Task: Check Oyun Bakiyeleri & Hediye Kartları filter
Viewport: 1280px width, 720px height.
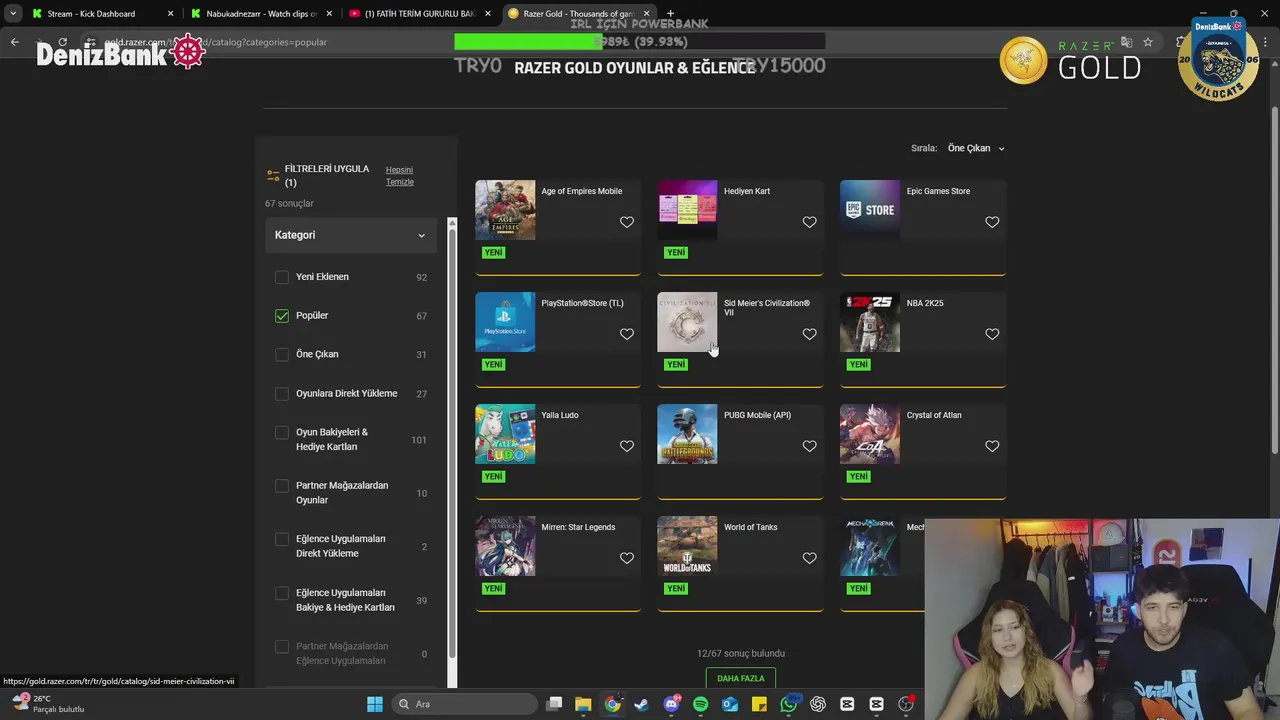Action: 282,433
